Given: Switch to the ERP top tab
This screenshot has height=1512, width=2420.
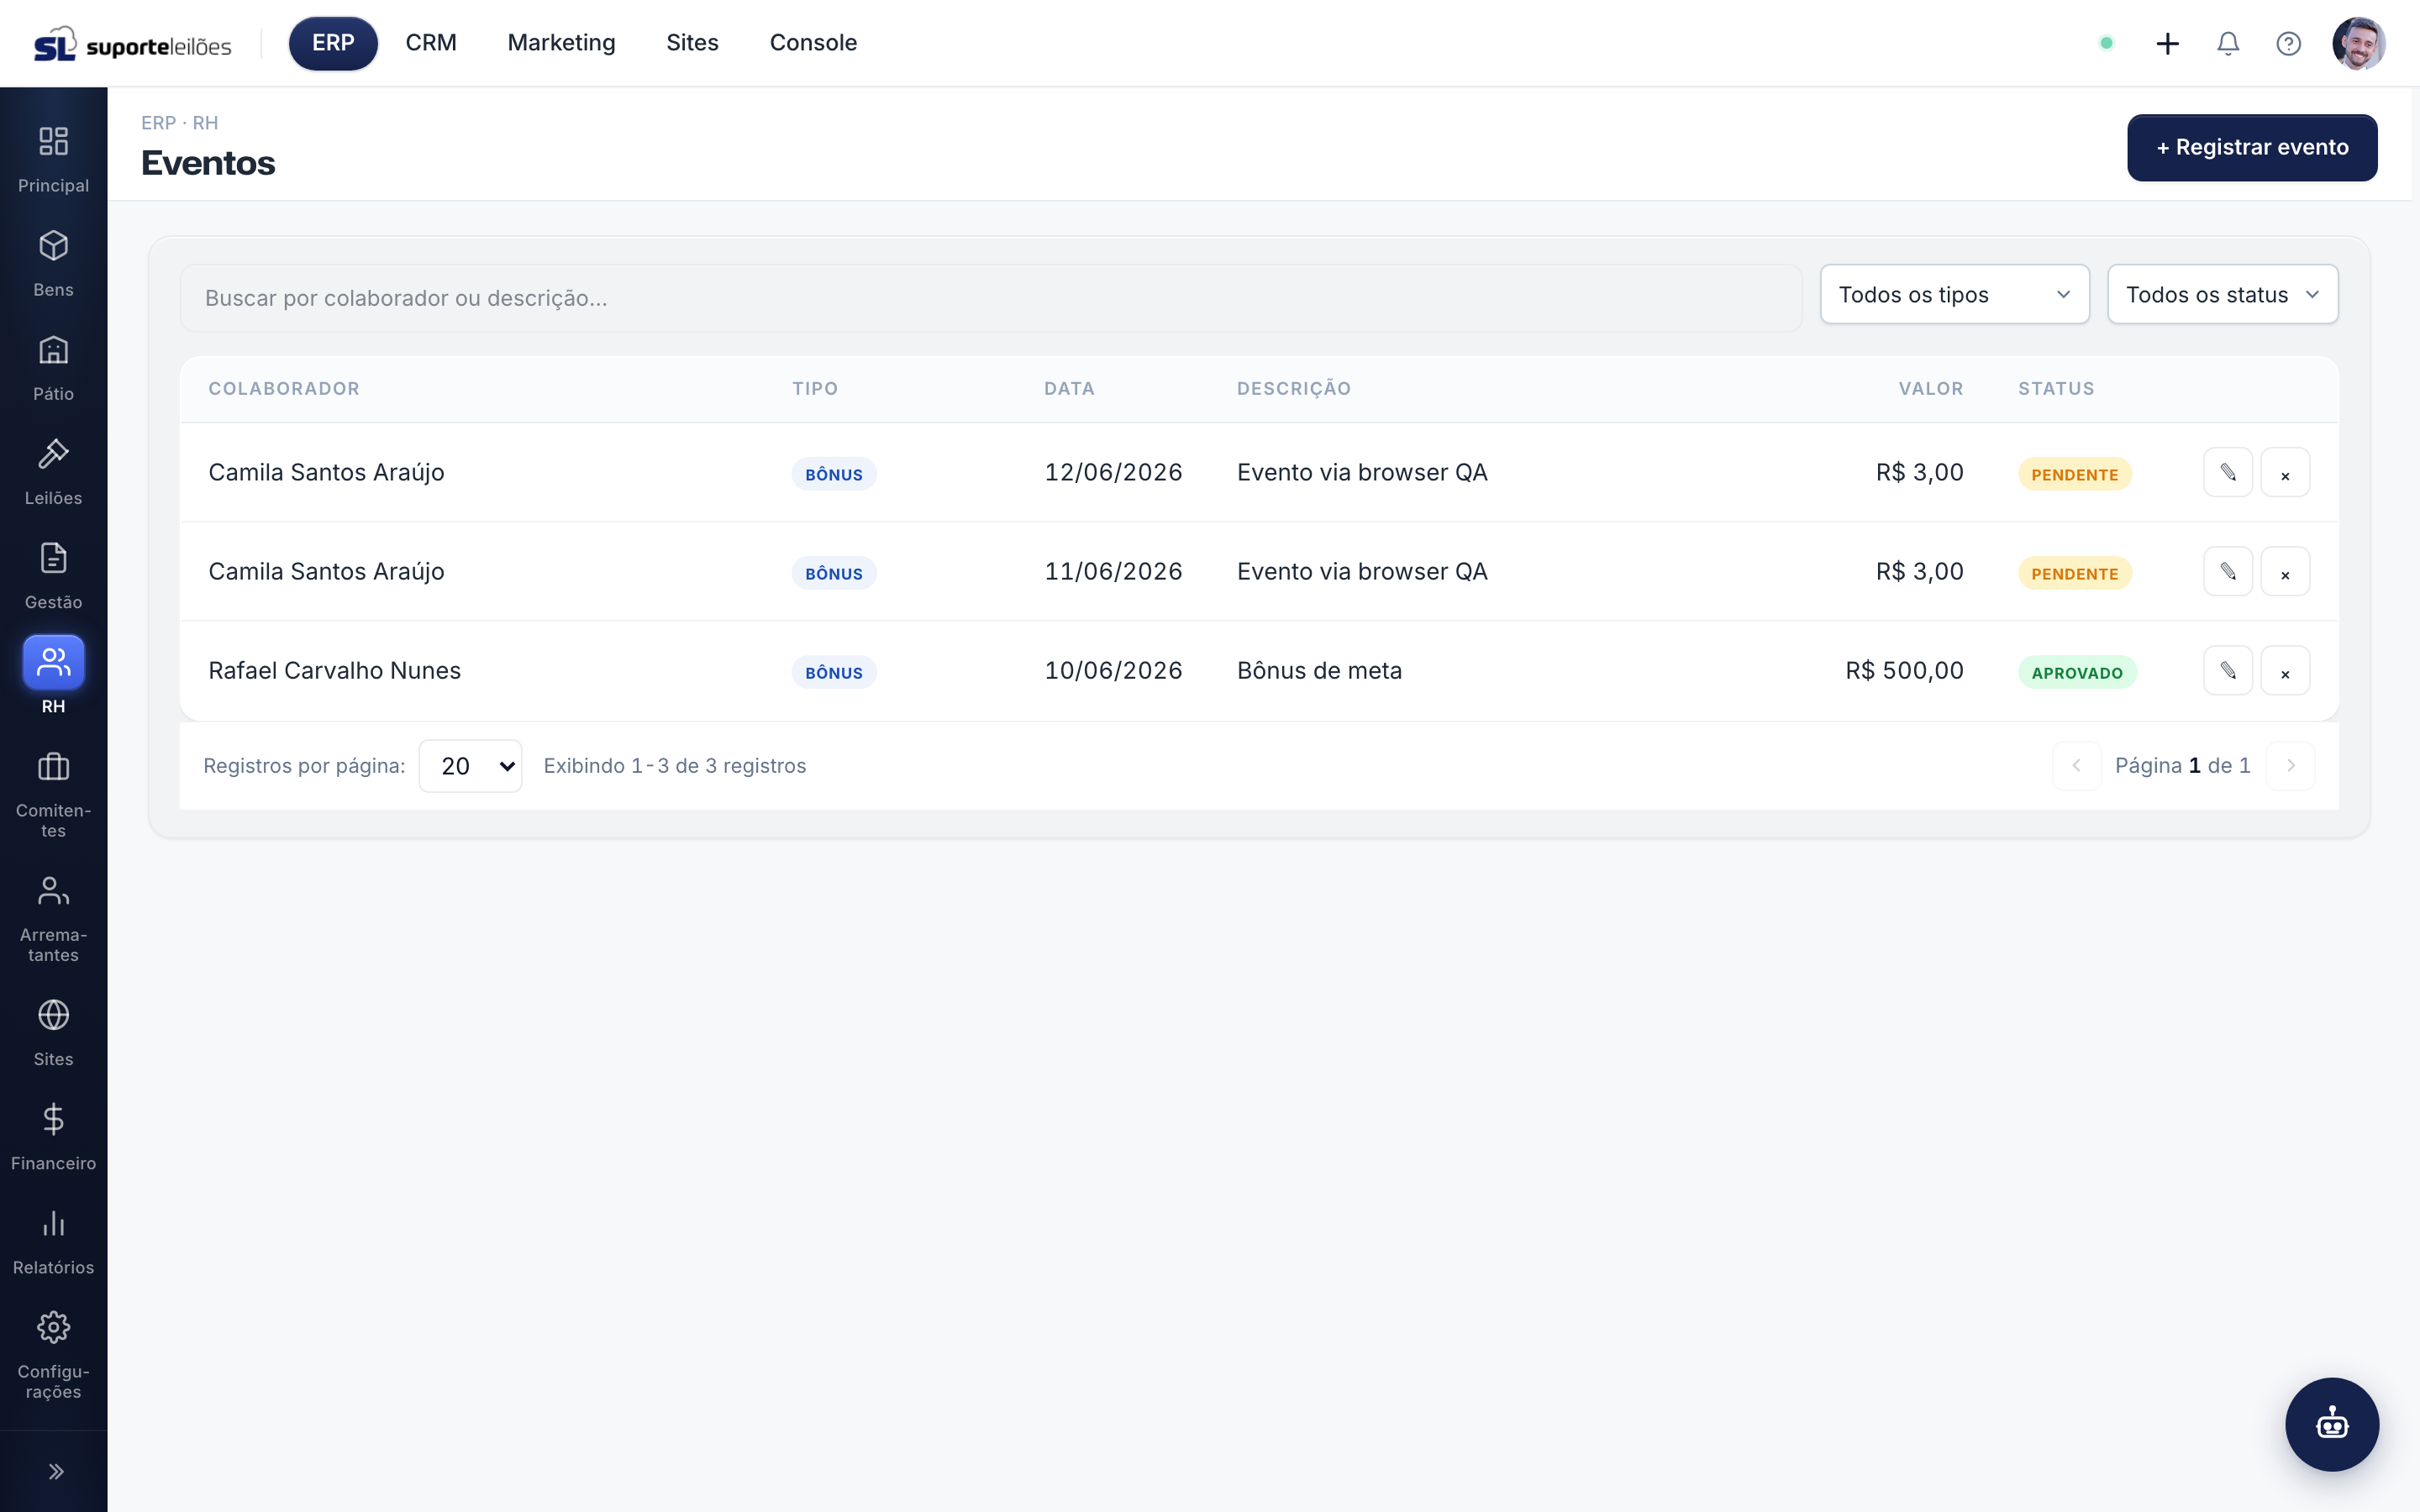Looking at the screenshot, I should [x=333, y=43].
